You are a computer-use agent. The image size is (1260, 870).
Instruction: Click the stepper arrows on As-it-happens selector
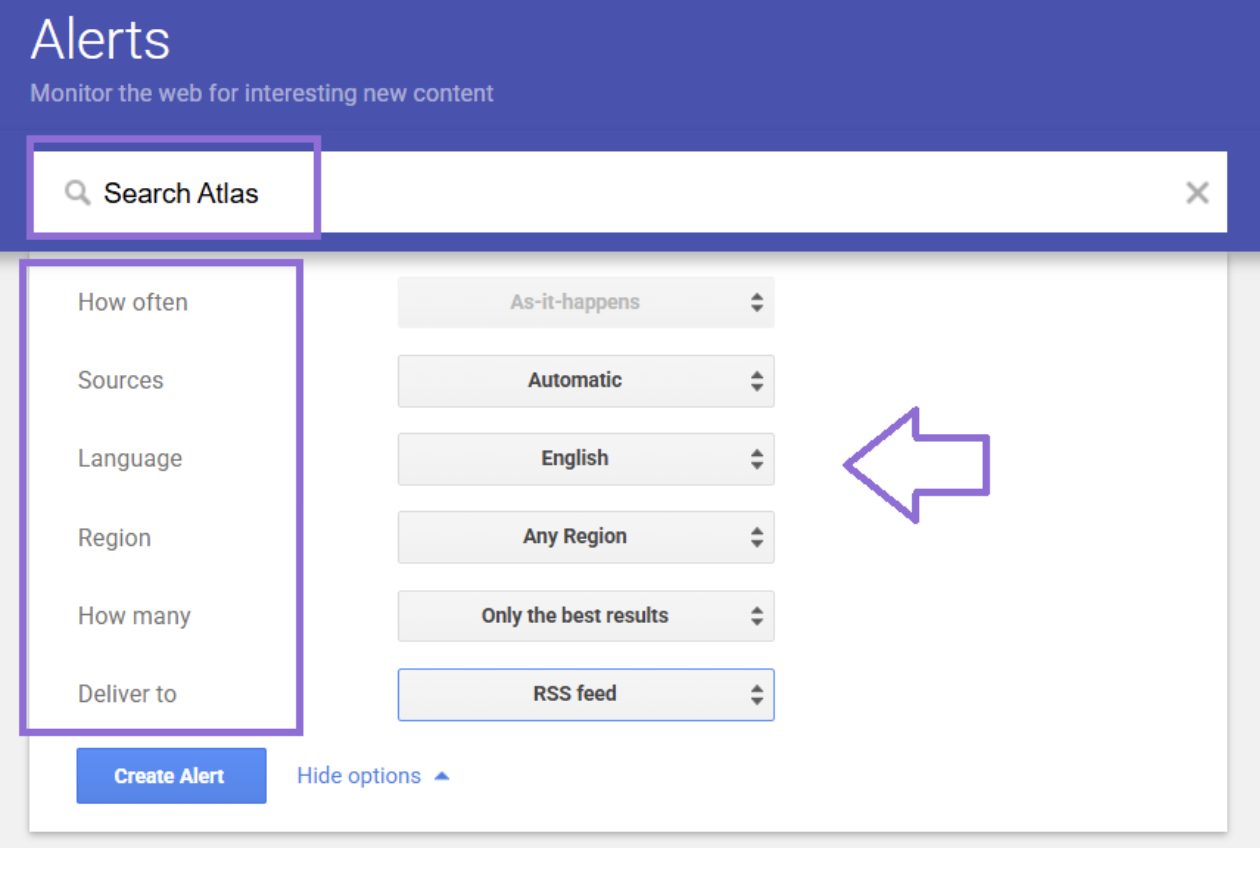pos(757,302)
